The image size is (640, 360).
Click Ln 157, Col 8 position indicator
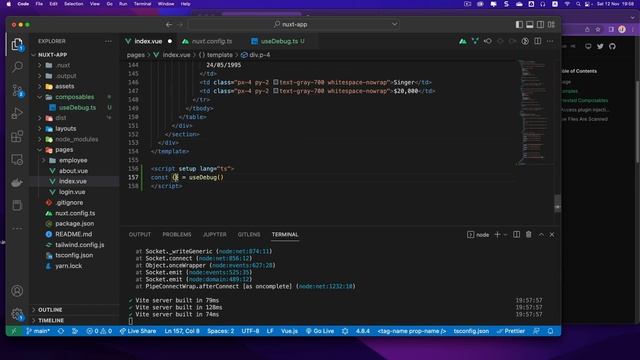coord(182,331)
